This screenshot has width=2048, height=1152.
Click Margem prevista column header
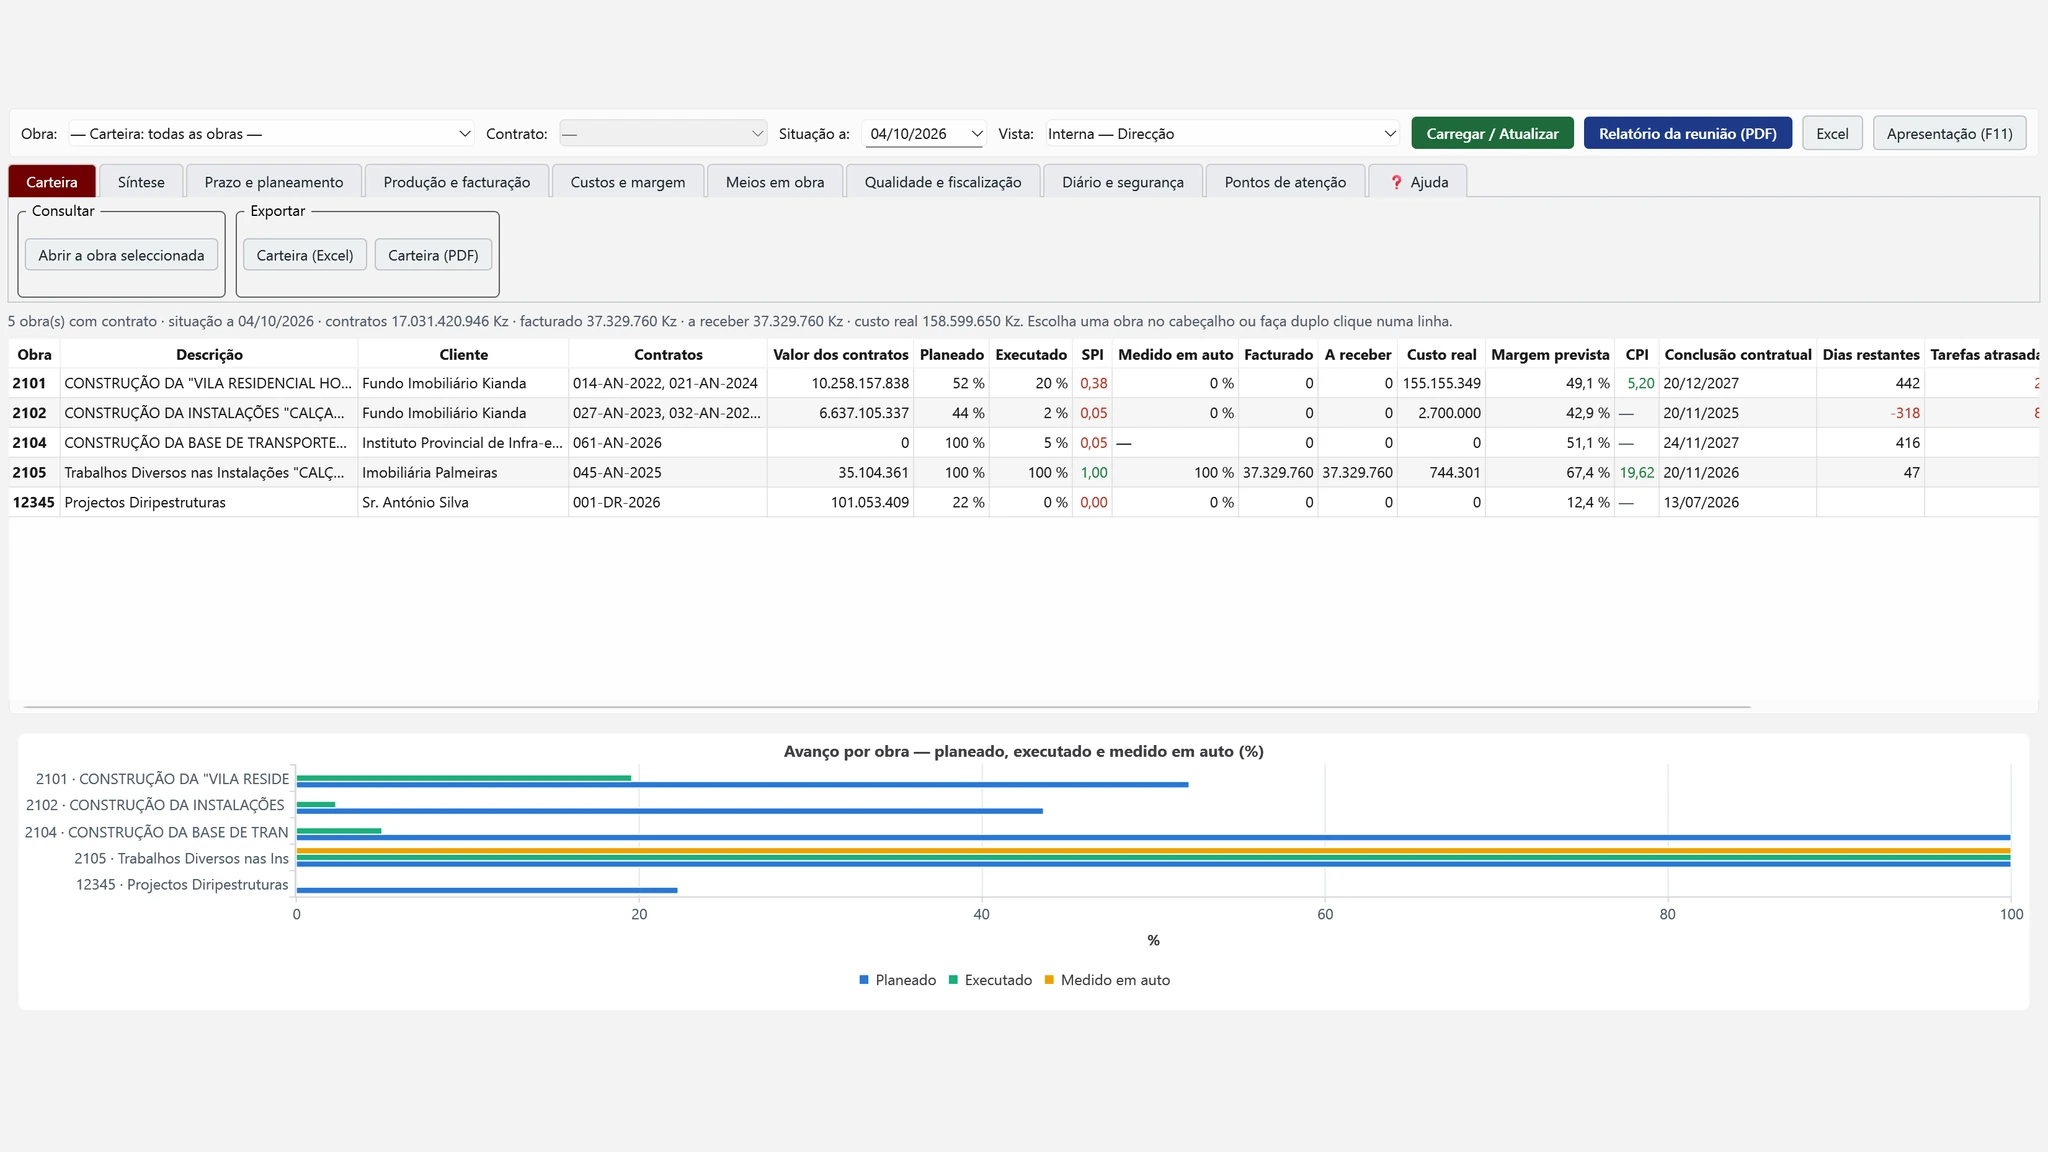coord(1550,354)
